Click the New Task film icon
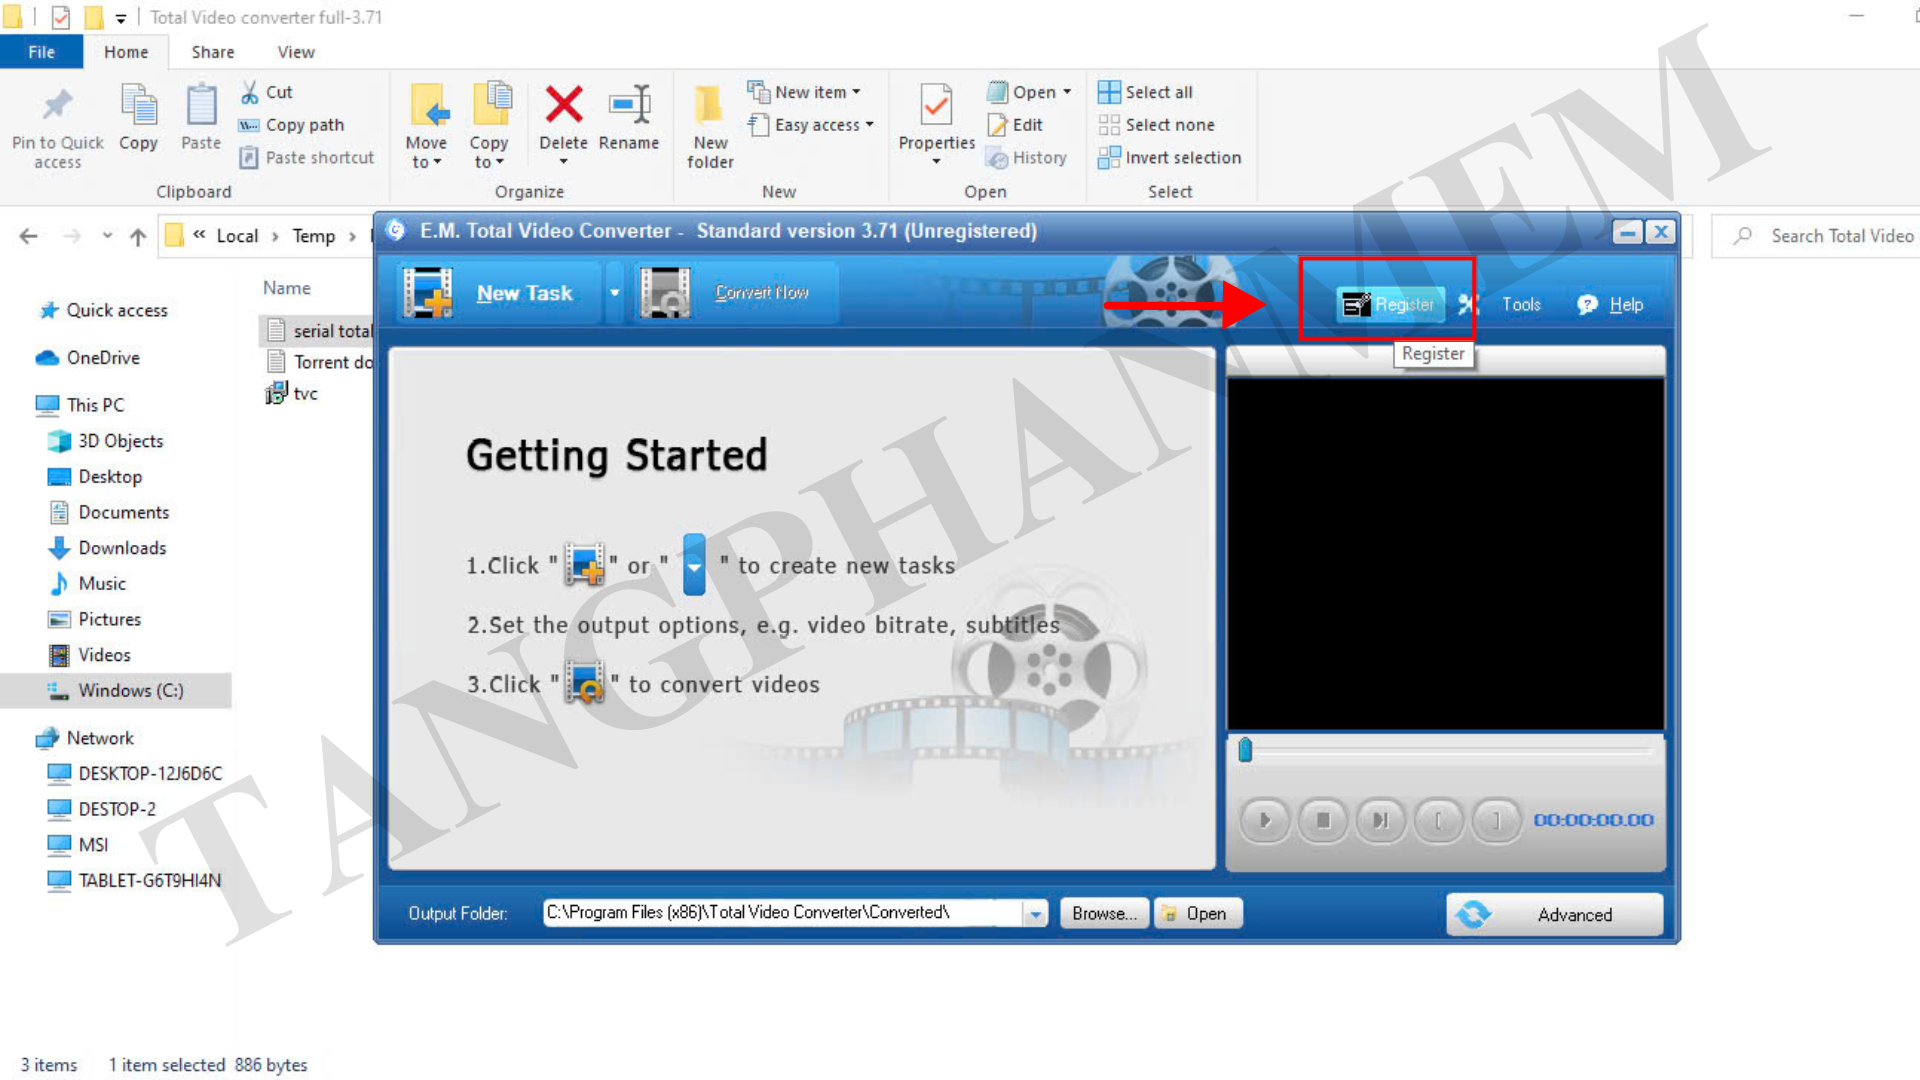Screen dimensions: 1920x1080 coord(428,293)
